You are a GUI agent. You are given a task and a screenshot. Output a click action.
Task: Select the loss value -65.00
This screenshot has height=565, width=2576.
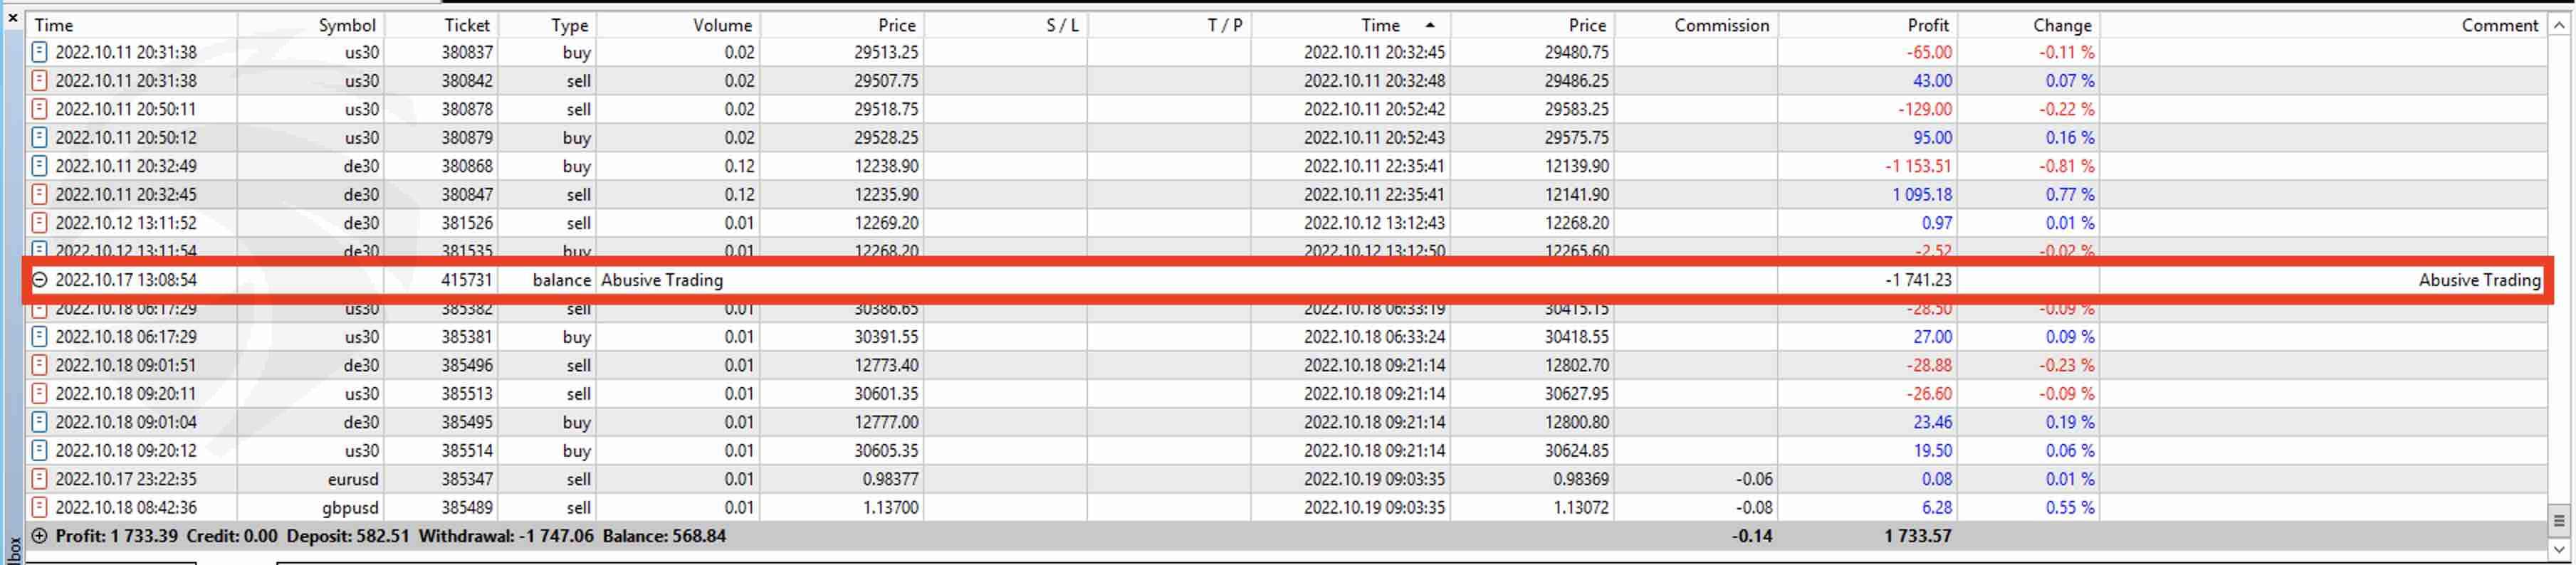1929,52
